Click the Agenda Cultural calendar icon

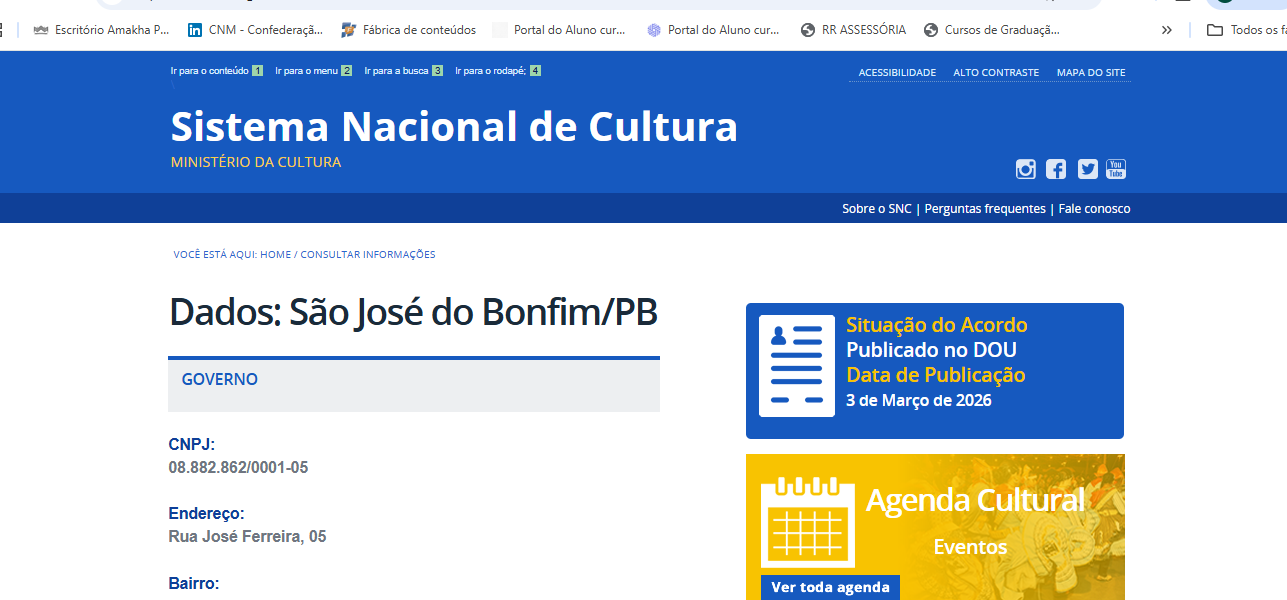point(806,524)
